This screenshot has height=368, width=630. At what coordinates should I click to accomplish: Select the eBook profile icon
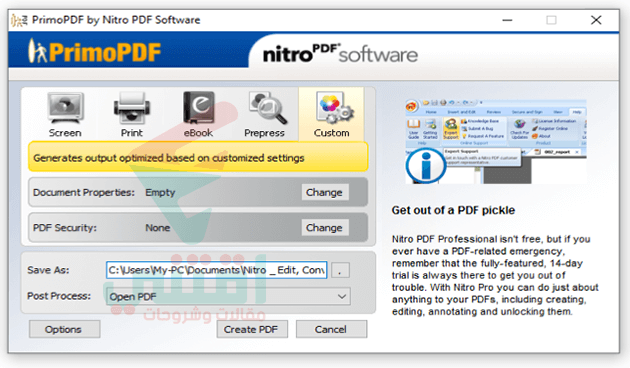click(x=198, y=108)
